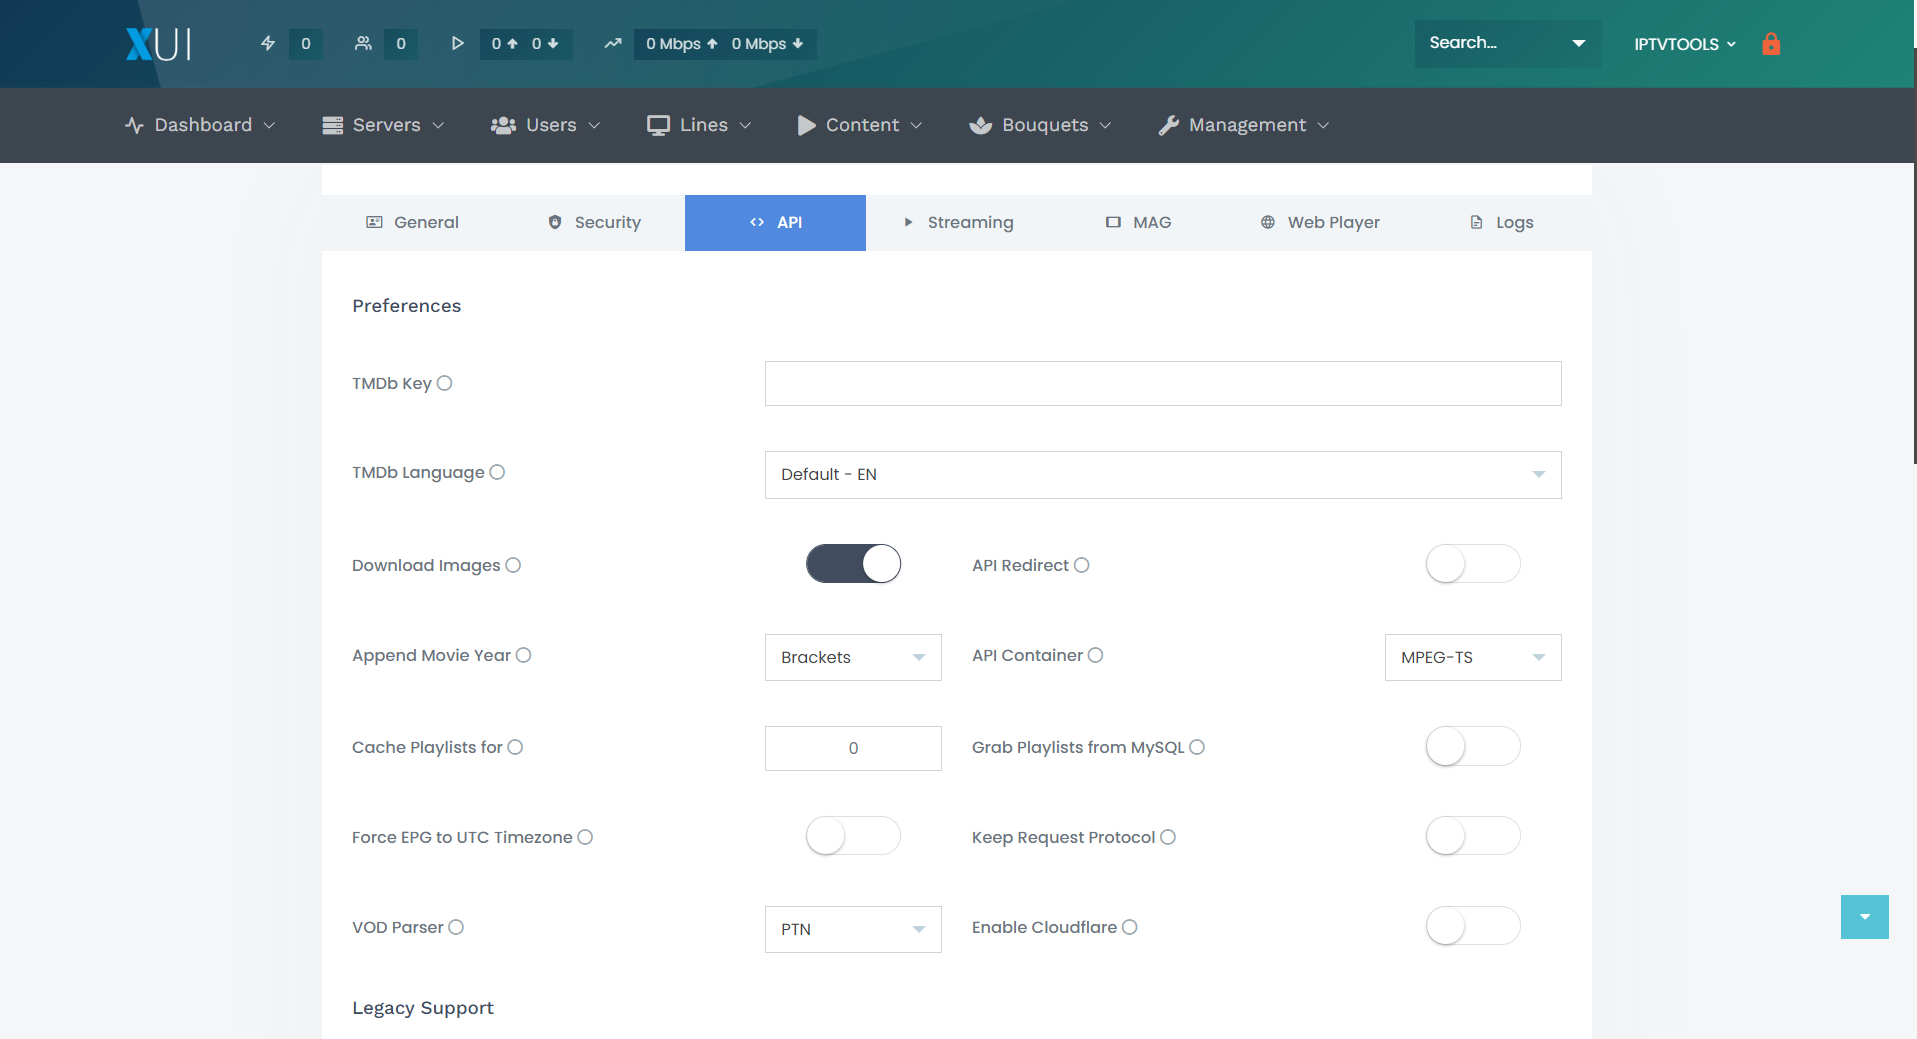
Task: Open the Lines menu
Action: pos(698,125)
